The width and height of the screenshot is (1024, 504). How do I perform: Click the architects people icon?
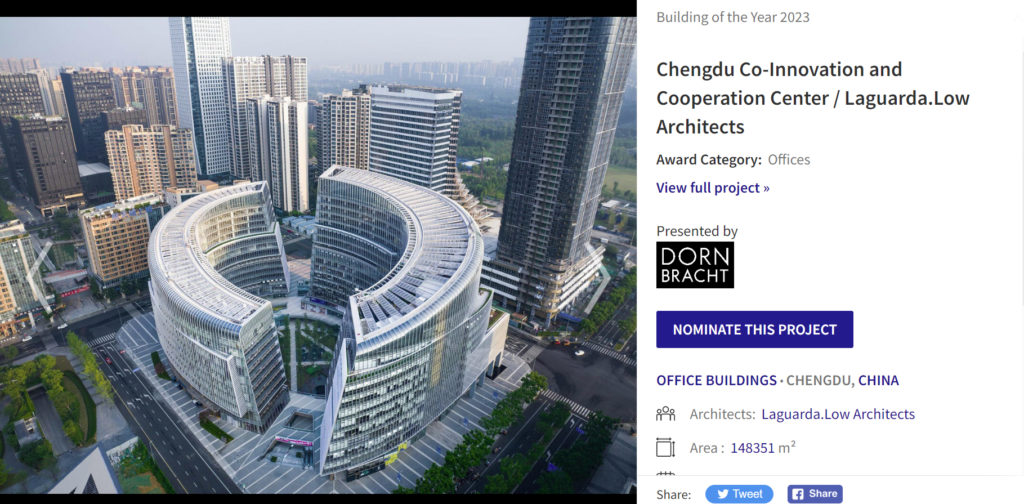tap(665, 414)
